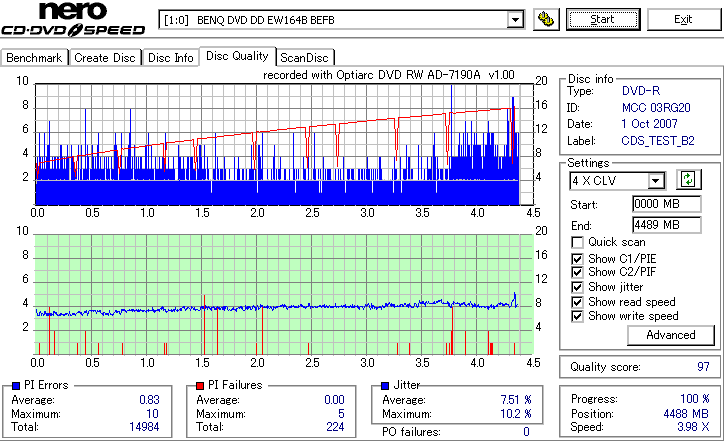The image size is (724, 441).
Task: Select the Disc Quality tab
Action: point(237,56)
